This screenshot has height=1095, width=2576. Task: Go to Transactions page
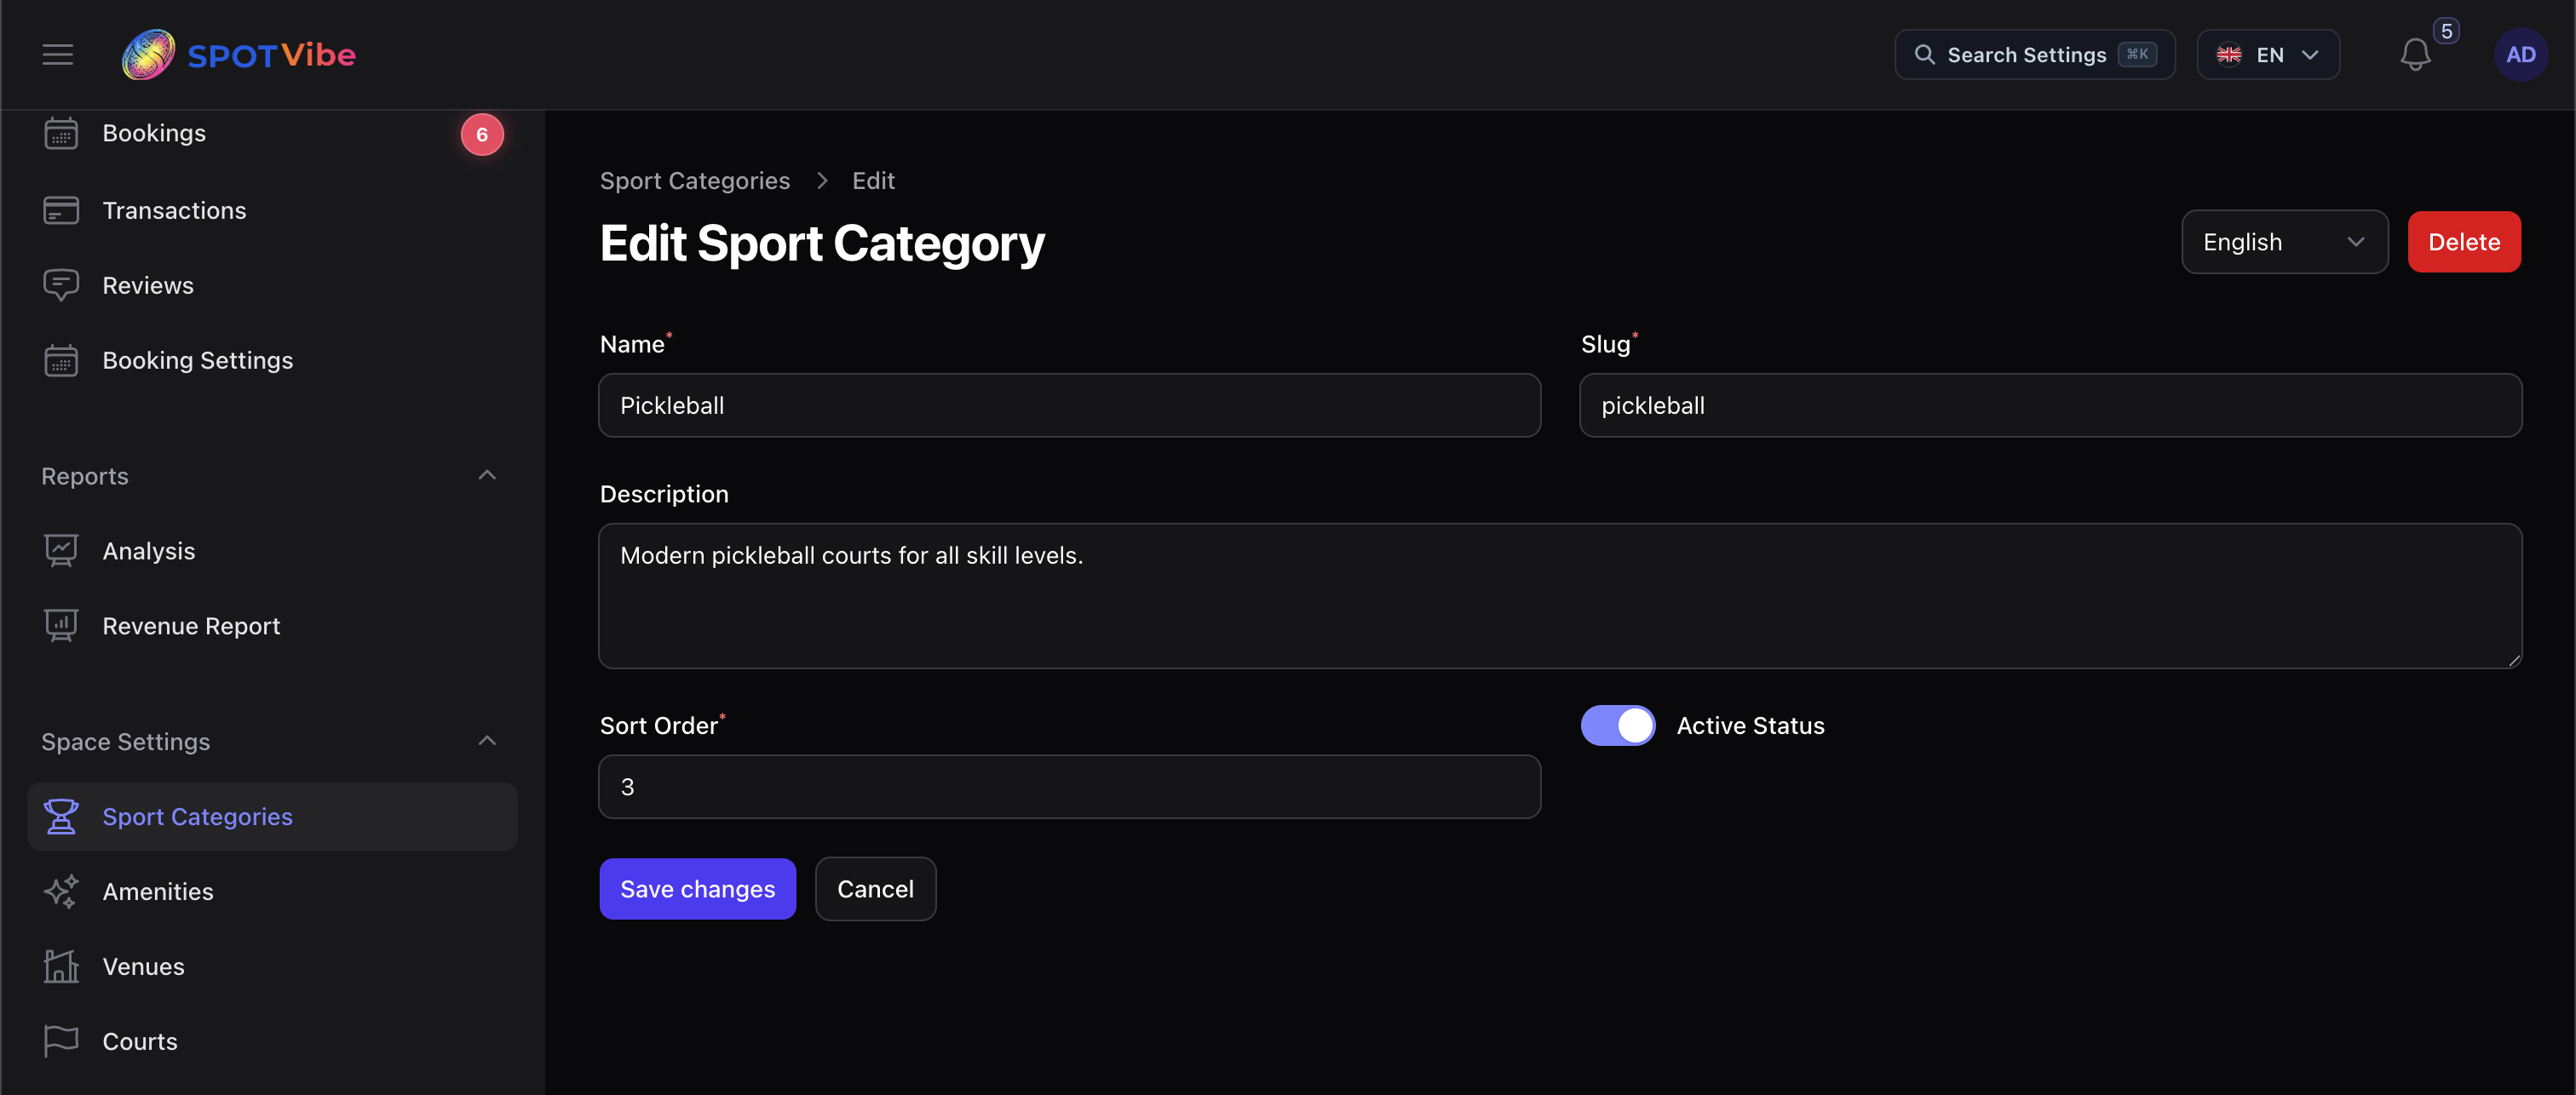(272, 210)
